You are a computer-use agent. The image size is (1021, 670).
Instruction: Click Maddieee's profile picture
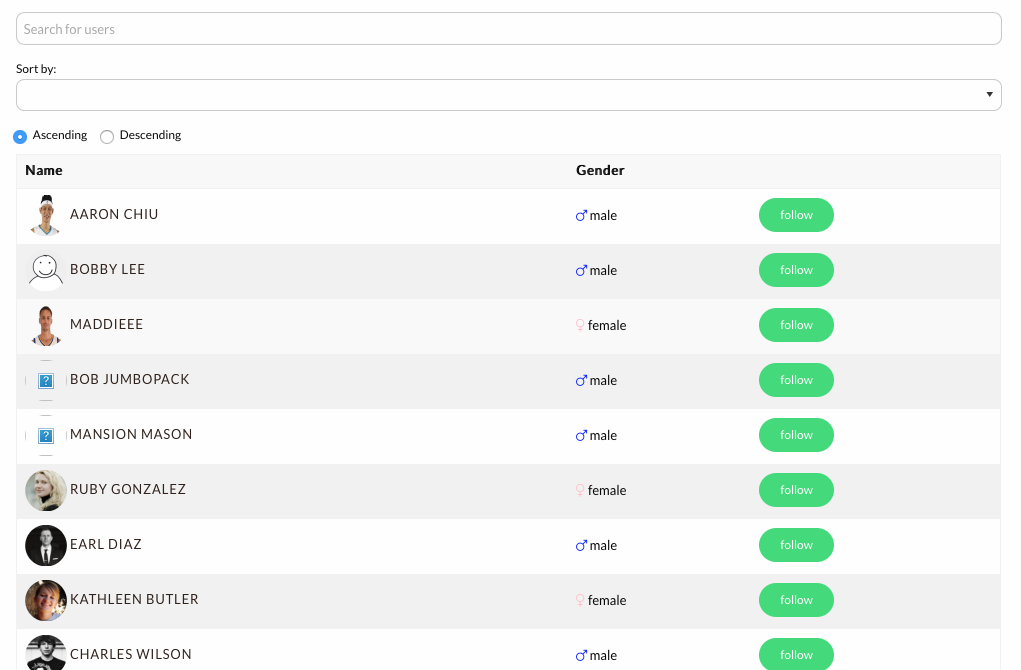(46, 325)
